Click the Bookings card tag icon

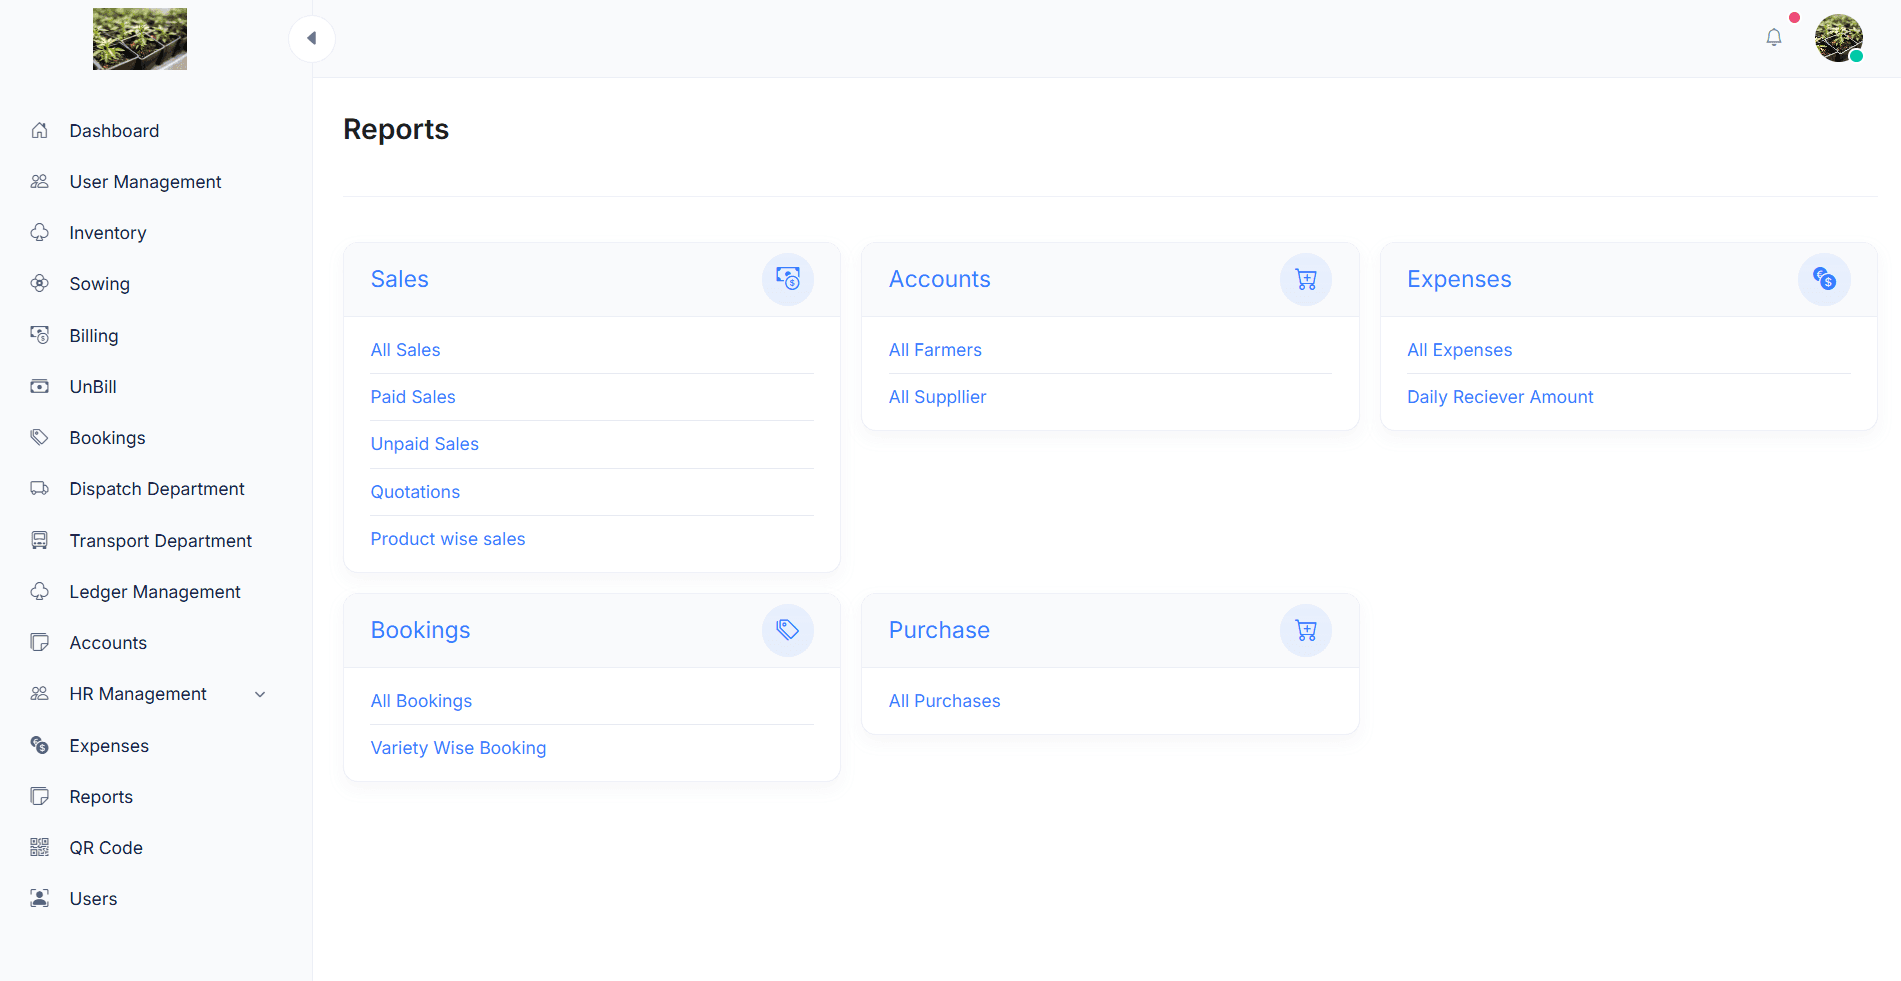[787, 630]
